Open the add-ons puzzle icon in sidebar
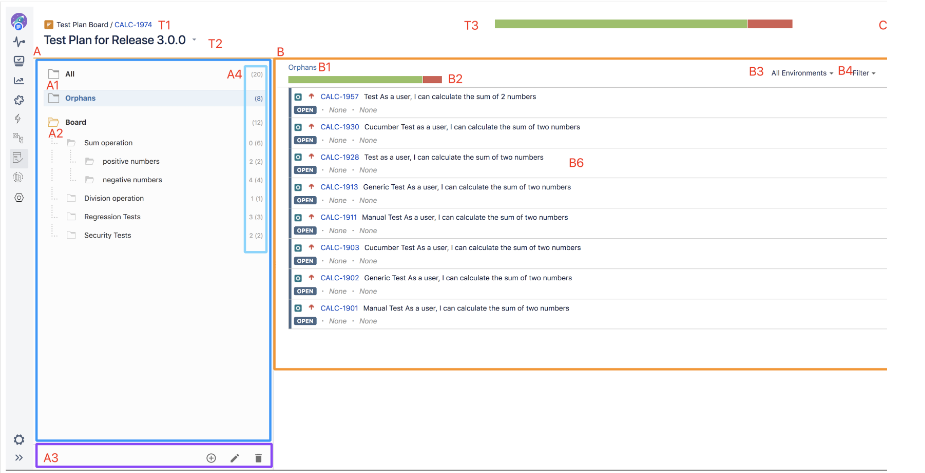The image size is (925, 473). pos(19,100)
